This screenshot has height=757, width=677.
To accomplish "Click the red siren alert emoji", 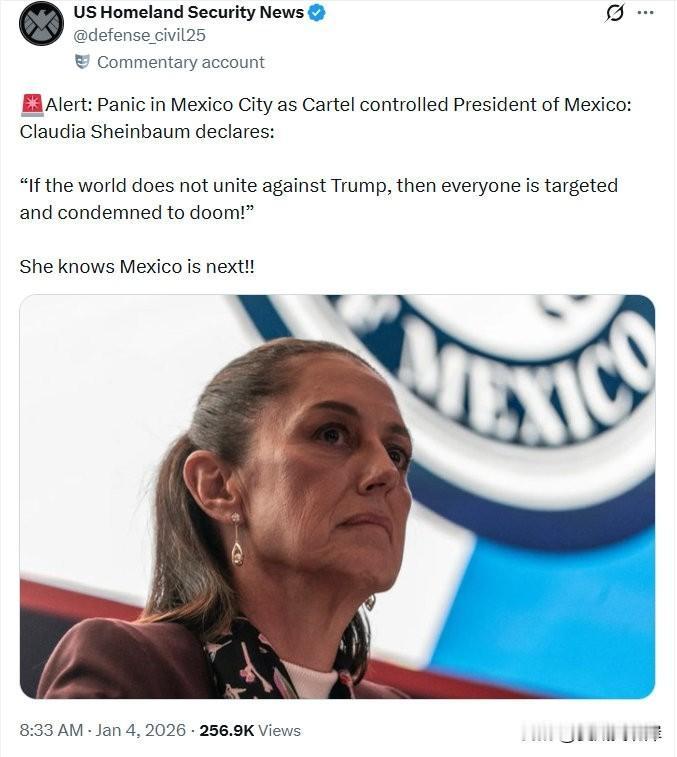I will pyautogui.click(x=32, y=105).
